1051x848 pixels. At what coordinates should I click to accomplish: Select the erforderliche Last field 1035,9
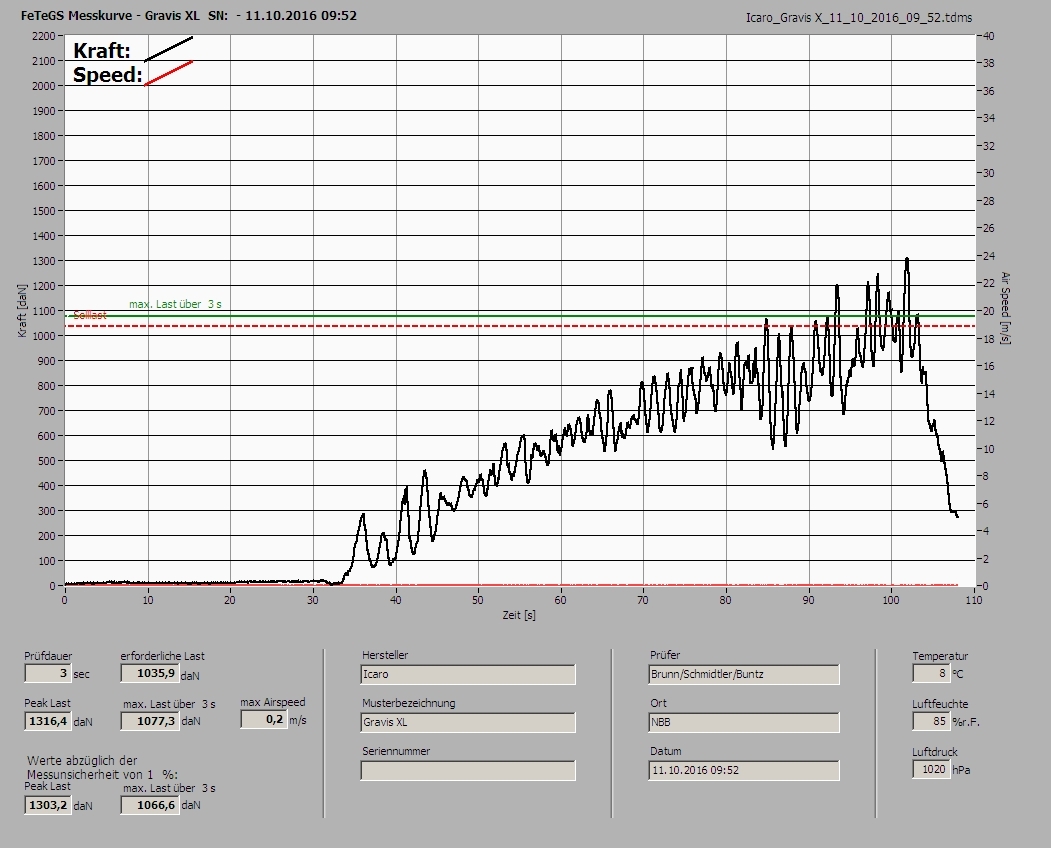(x=149, y=673)
